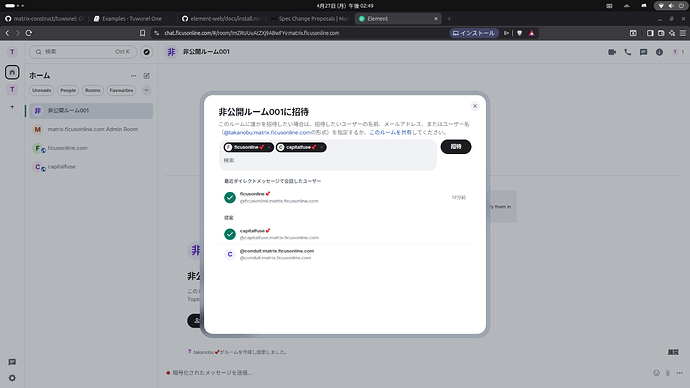The width and height of the screenshot is (690, 388).
Task: Switch to element-web/docs/install tab
Action: 222,19
